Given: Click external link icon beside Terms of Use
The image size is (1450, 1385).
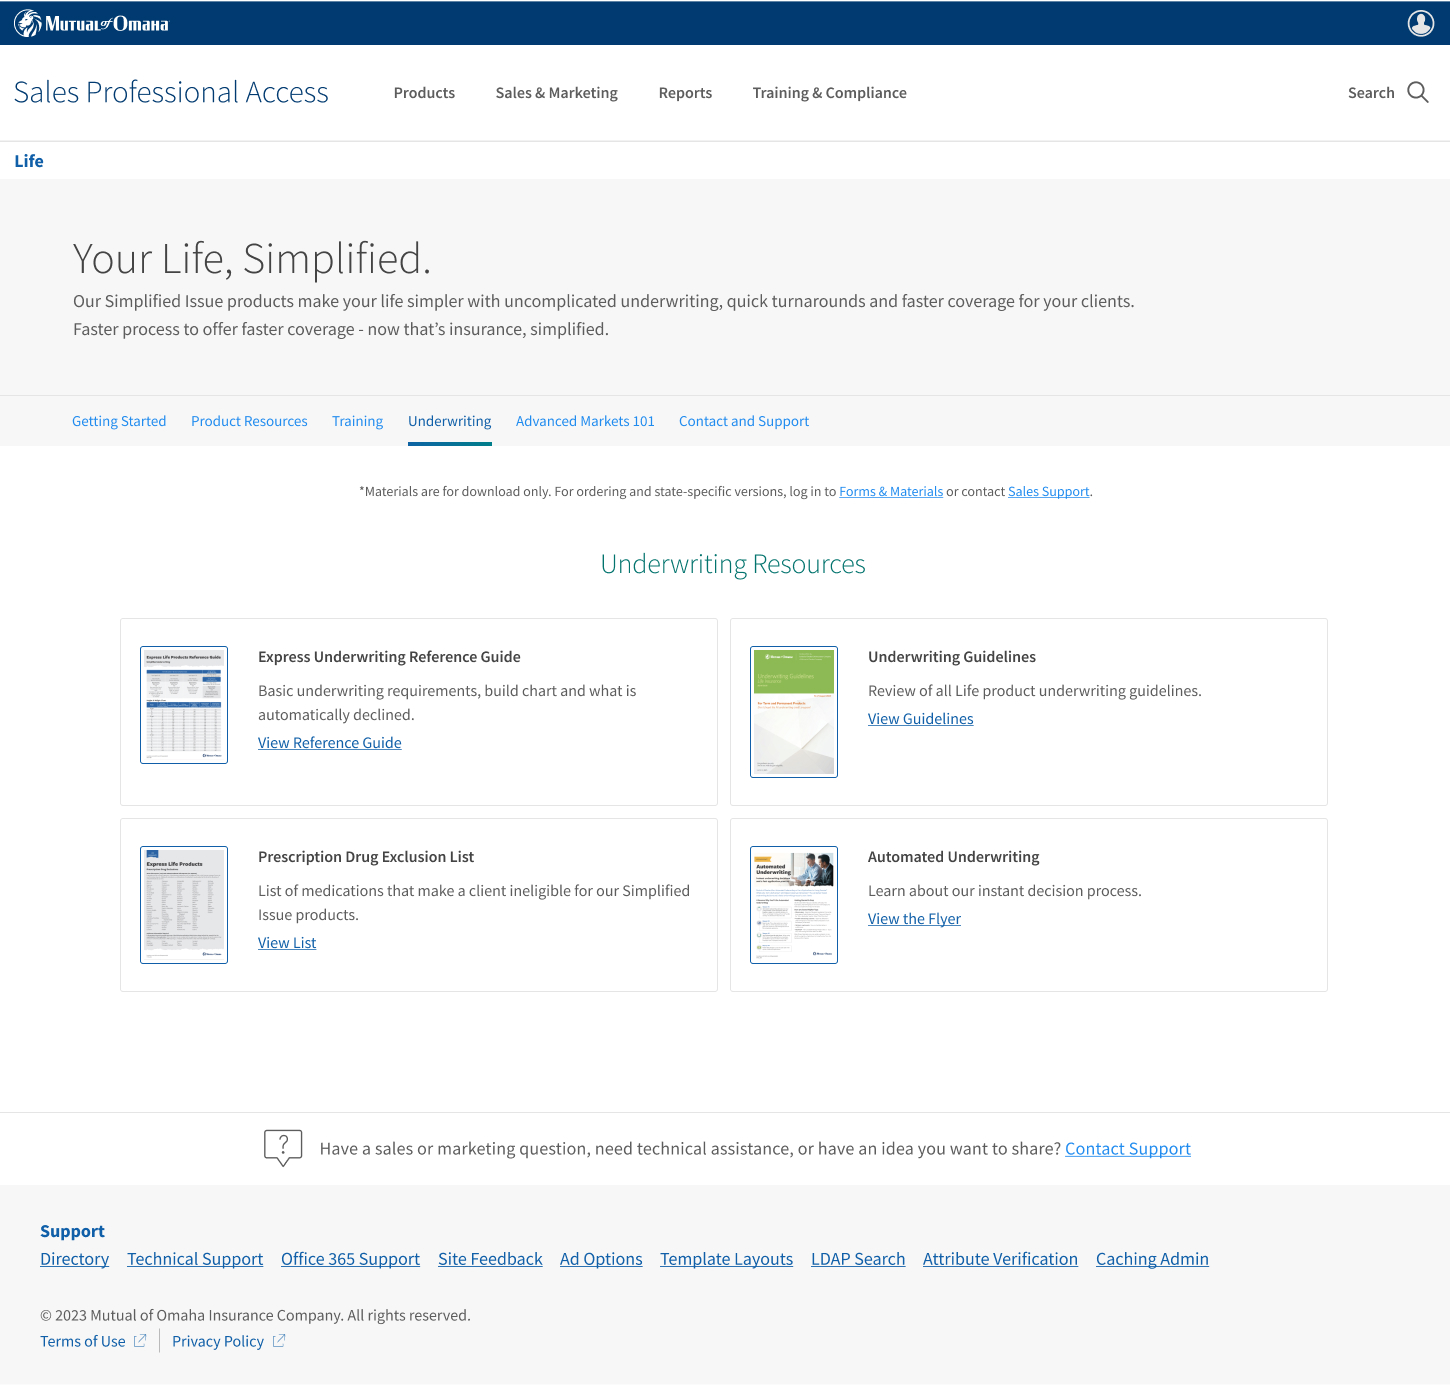Looking at the screenshot, I should point(140,1341).
